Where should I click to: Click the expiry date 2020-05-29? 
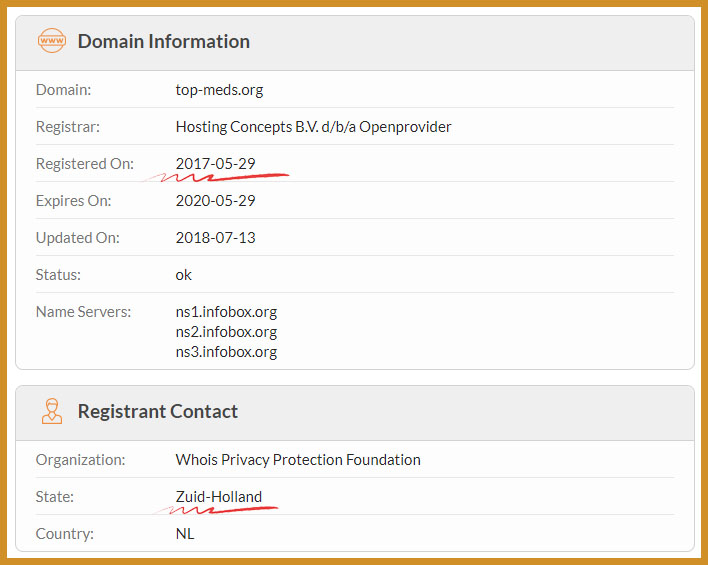pos(215,200)
